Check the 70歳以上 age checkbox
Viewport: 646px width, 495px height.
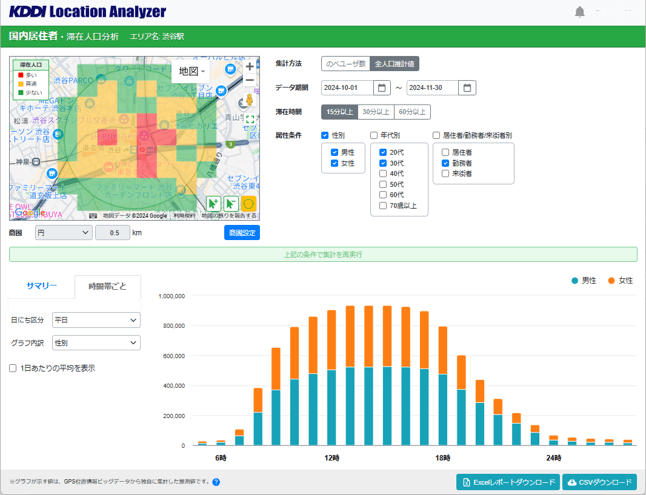click(383, 205)
